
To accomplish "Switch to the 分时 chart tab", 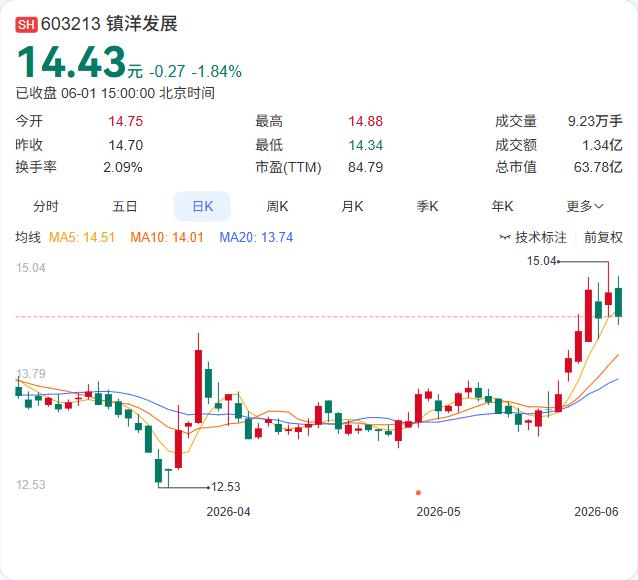I will click(x=46, y=206).
